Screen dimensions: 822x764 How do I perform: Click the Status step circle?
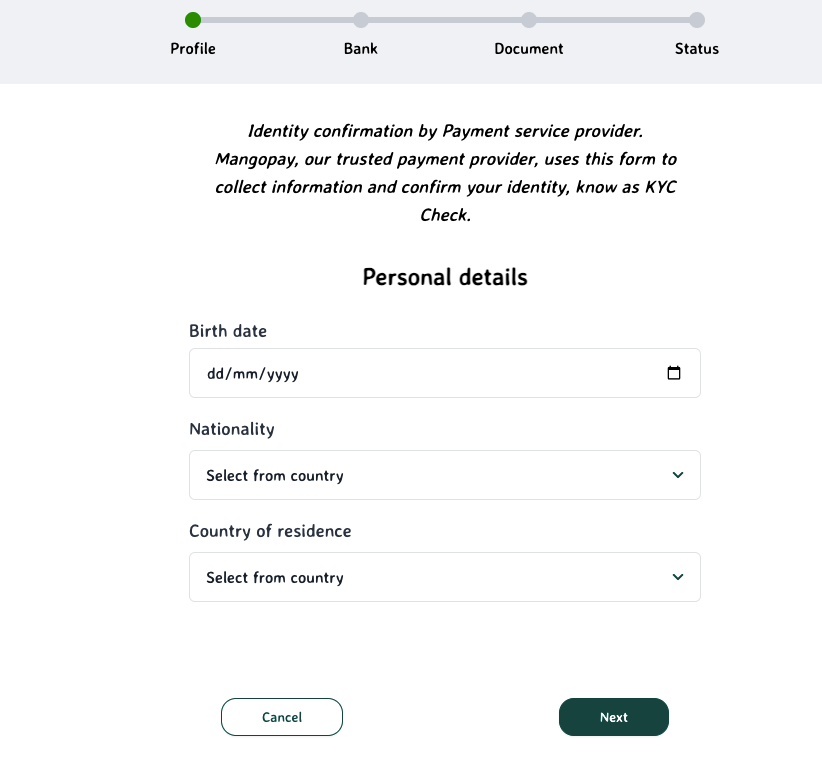pos(697,20)
